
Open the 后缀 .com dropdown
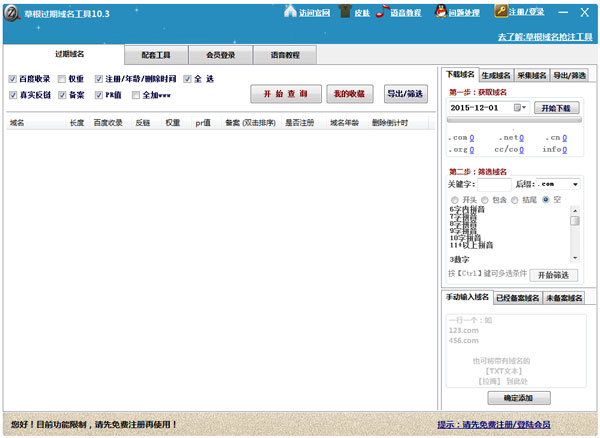[558, 184]
